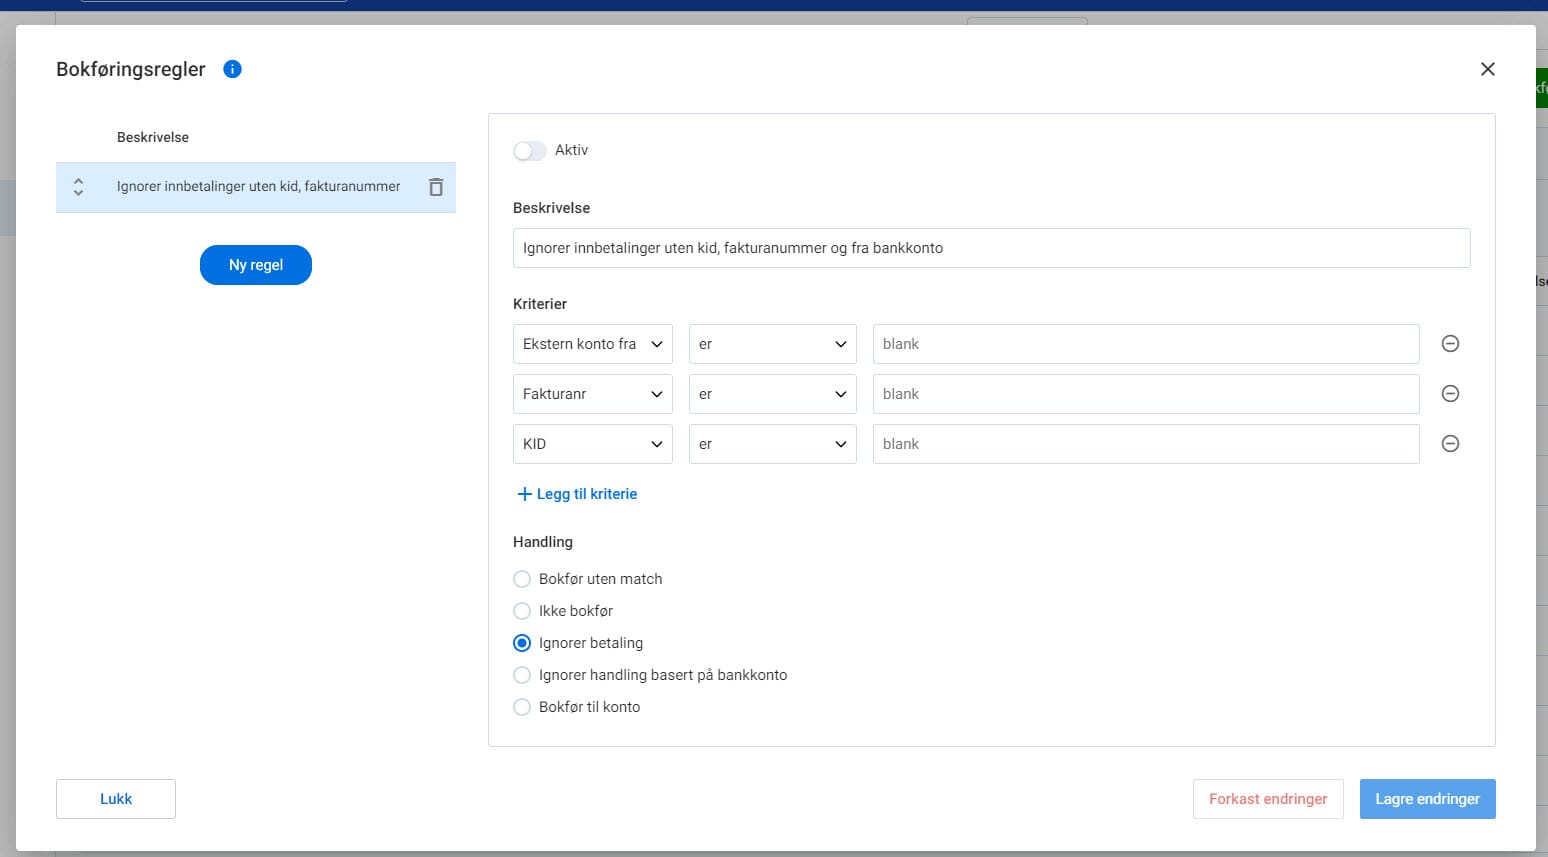Pick the Bokfør til konto option
This screenshot has height=857, width=1548.
pos(522,707)
